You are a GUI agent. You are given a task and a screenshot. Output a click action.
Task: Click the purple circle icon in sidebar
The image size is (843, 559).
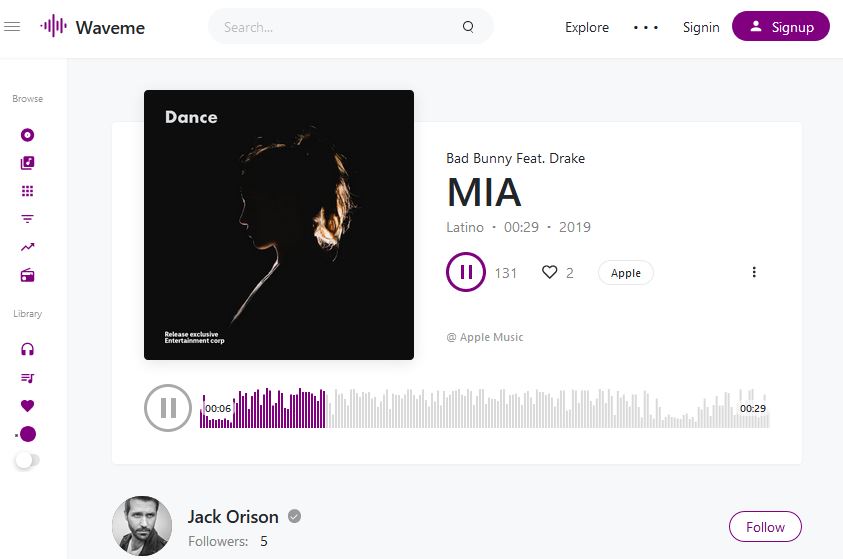pos(27,434)
